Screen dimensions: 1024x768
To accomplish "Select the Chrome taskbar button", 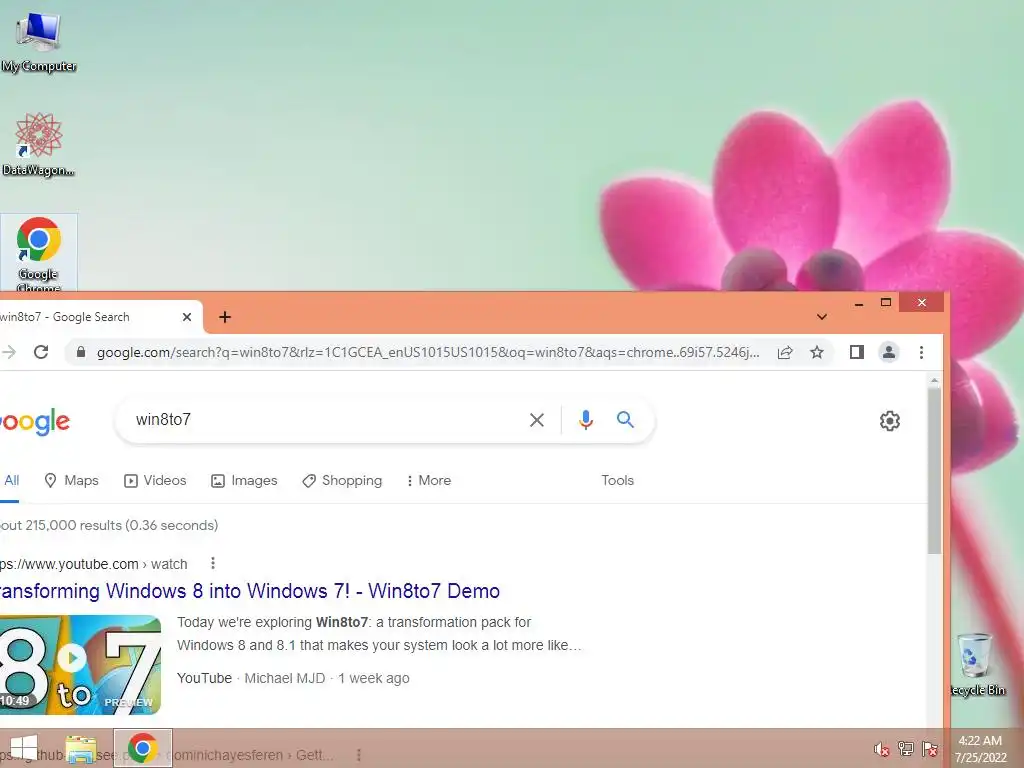I will tap(142, 748).
